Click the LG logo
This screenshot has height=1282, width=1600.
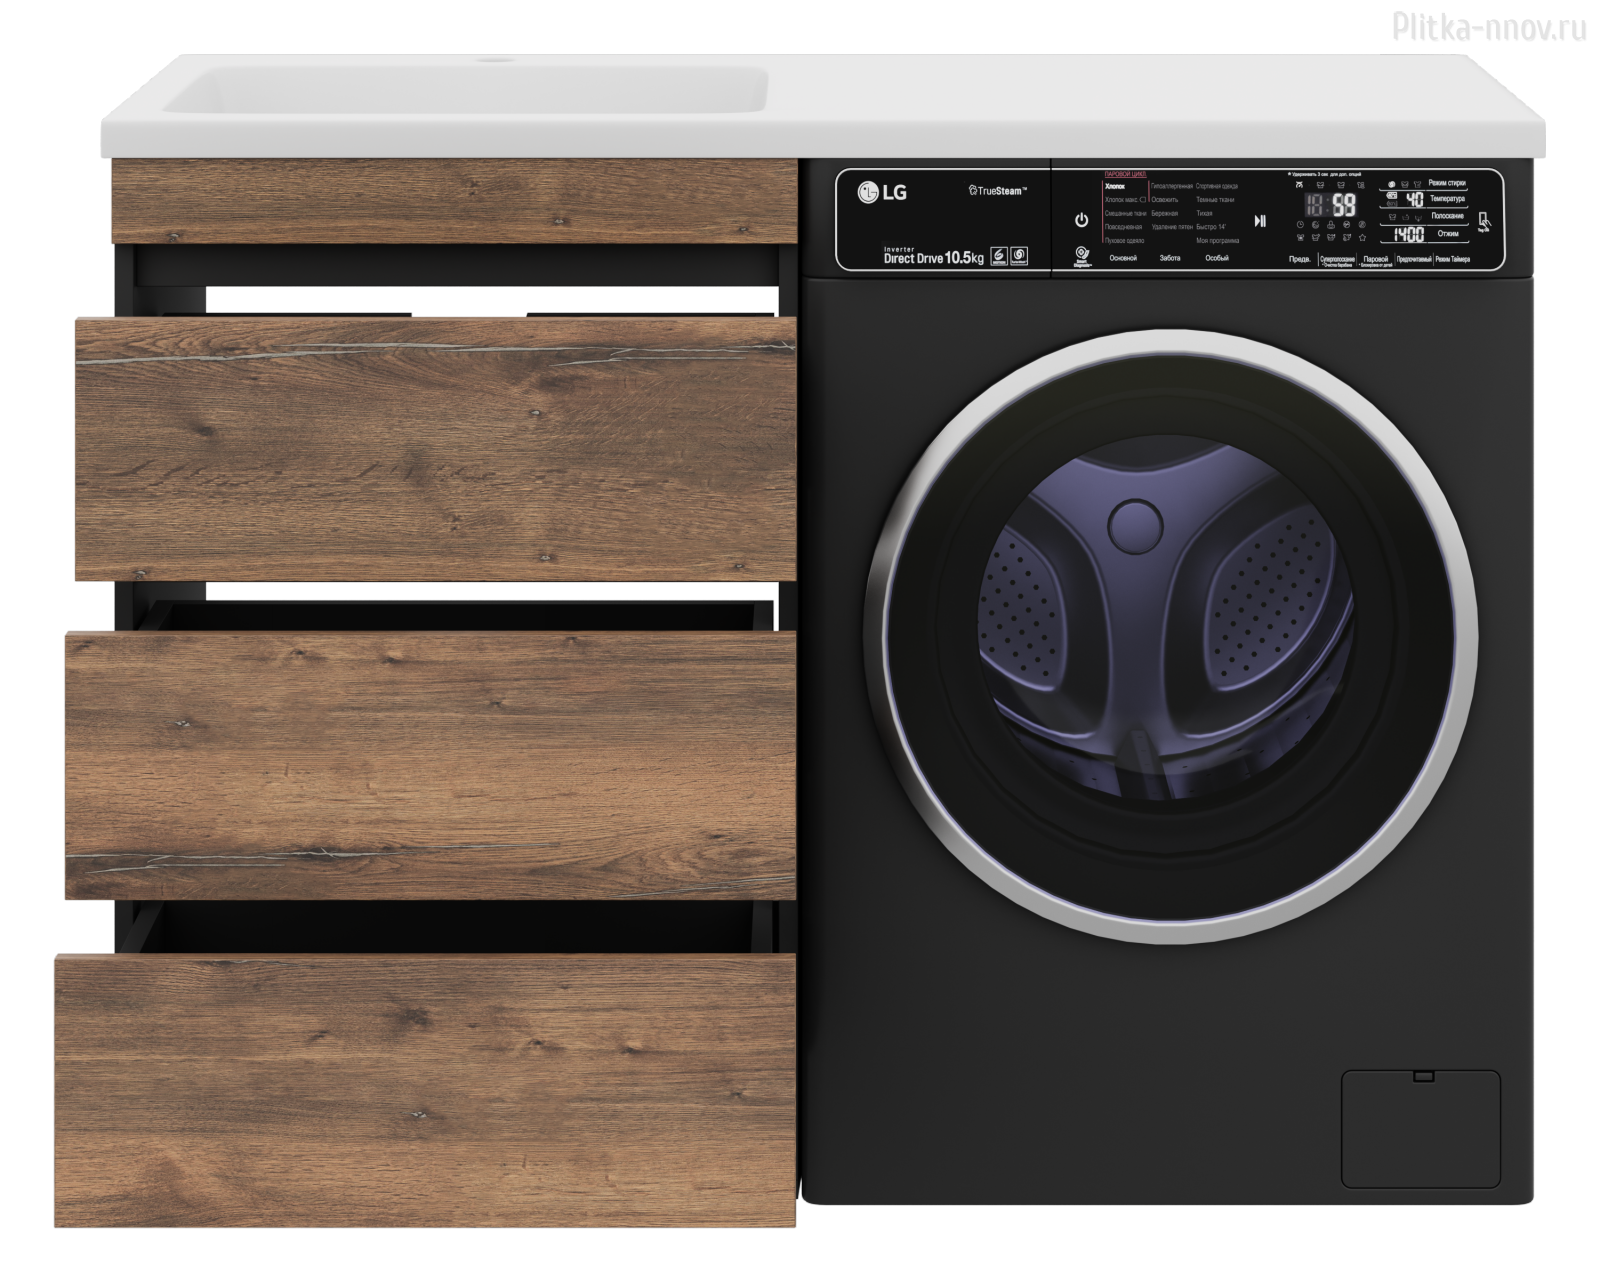click(x=882, y=192)
